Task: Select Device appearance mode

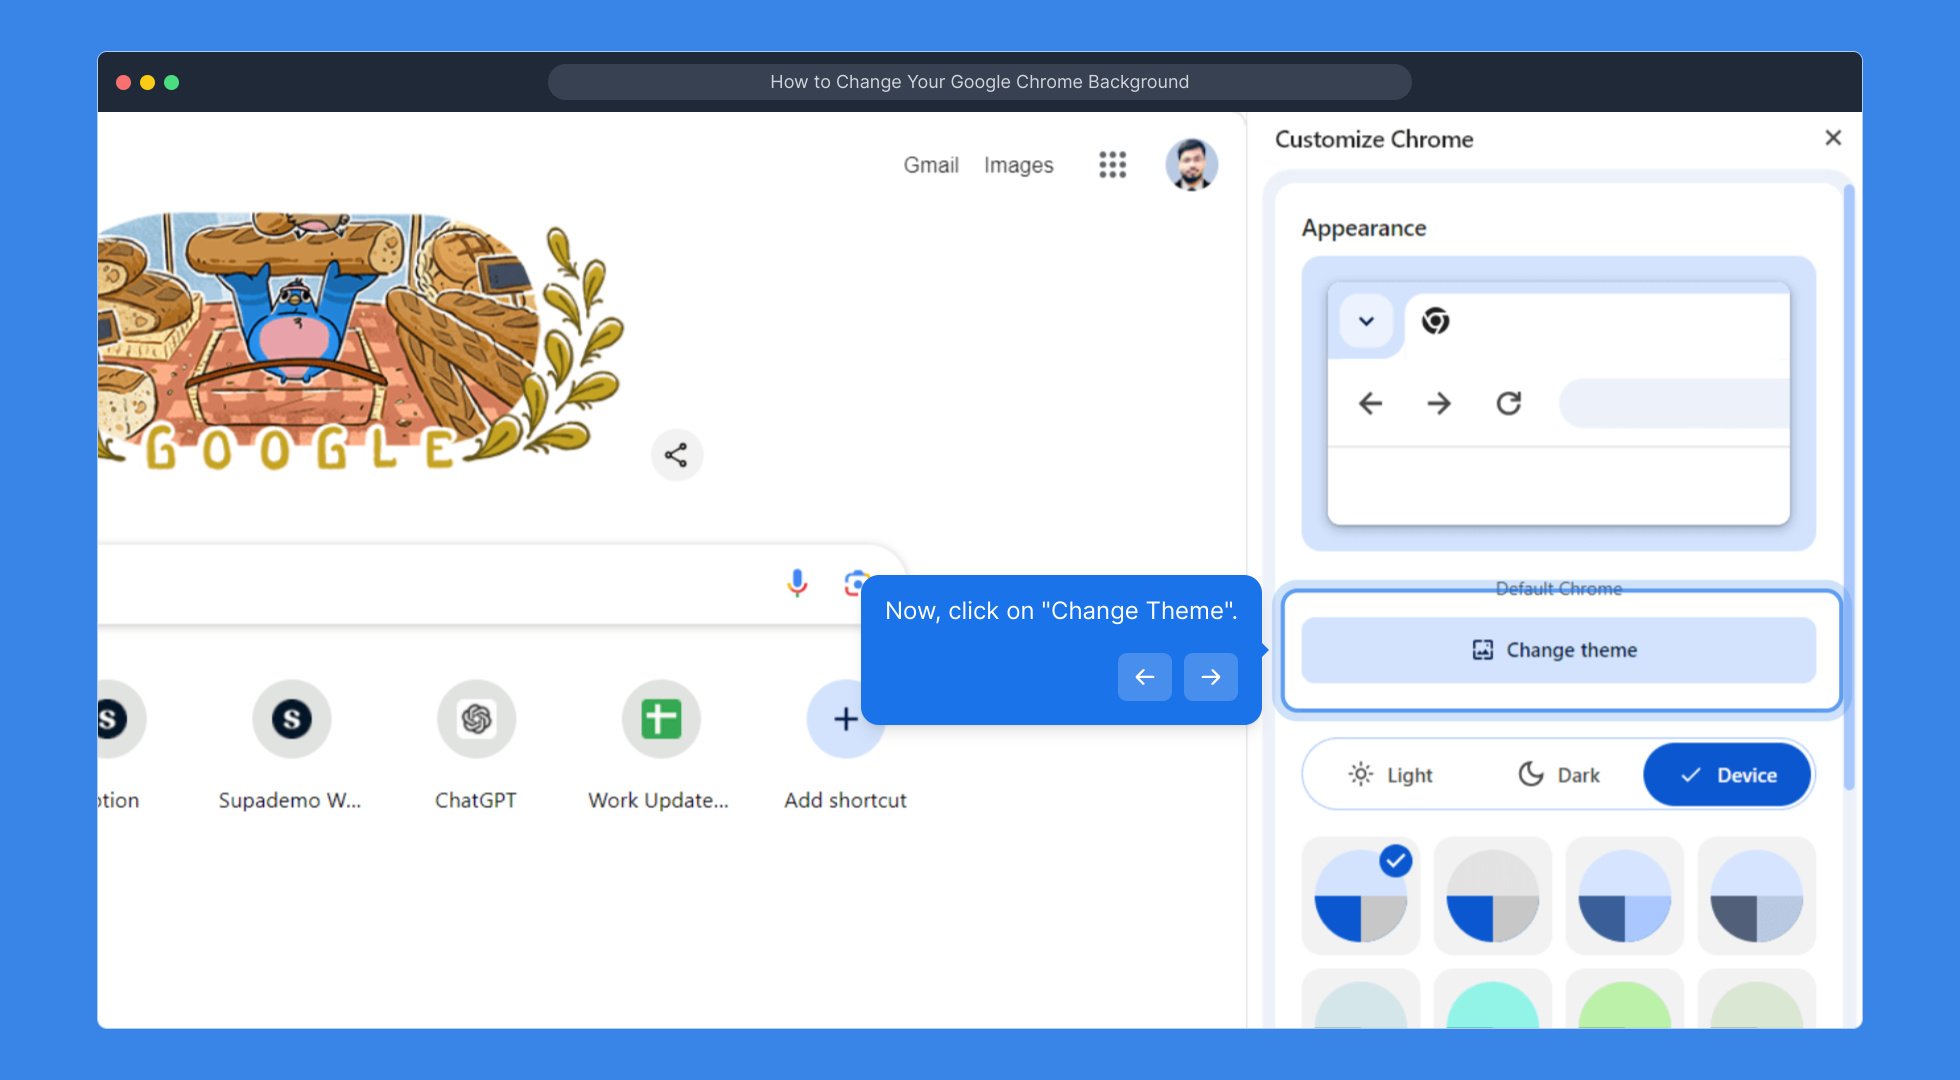Action: [1728, 775]
